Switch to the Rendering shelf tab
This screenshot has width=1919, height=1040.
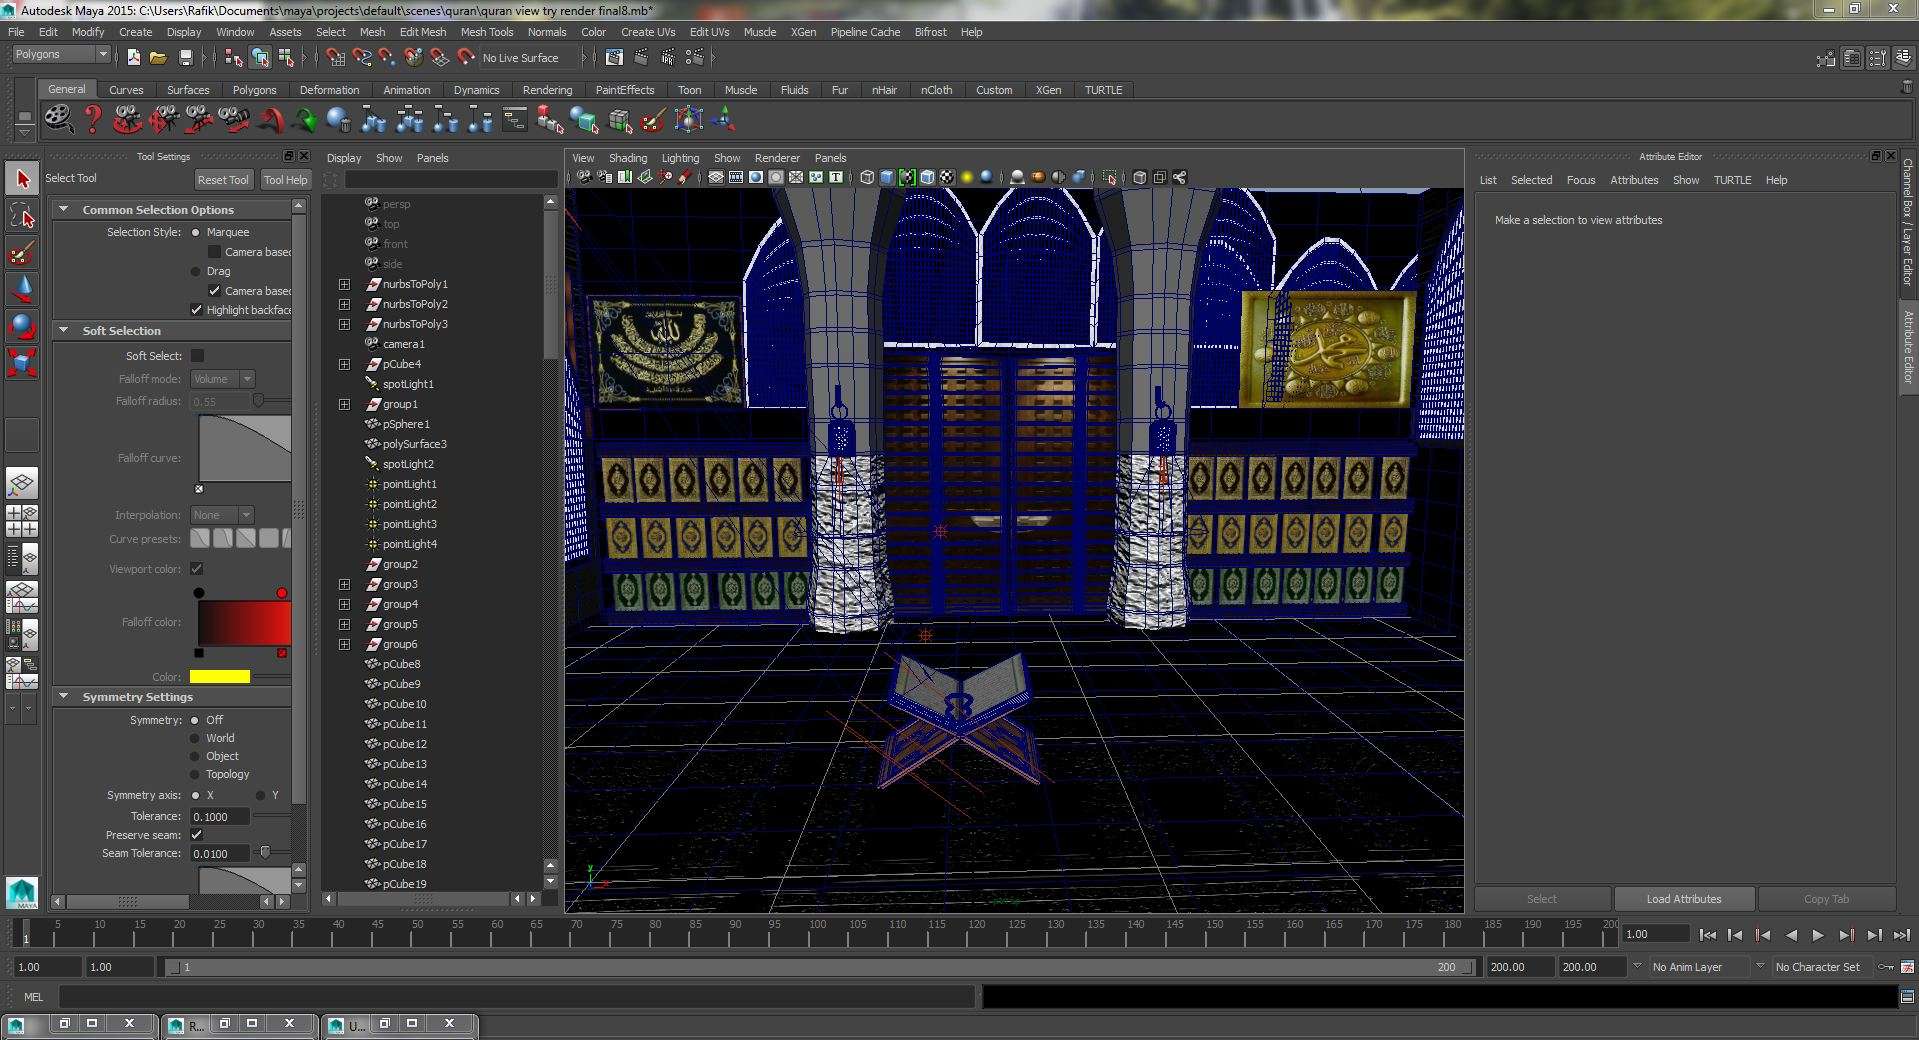547,90
